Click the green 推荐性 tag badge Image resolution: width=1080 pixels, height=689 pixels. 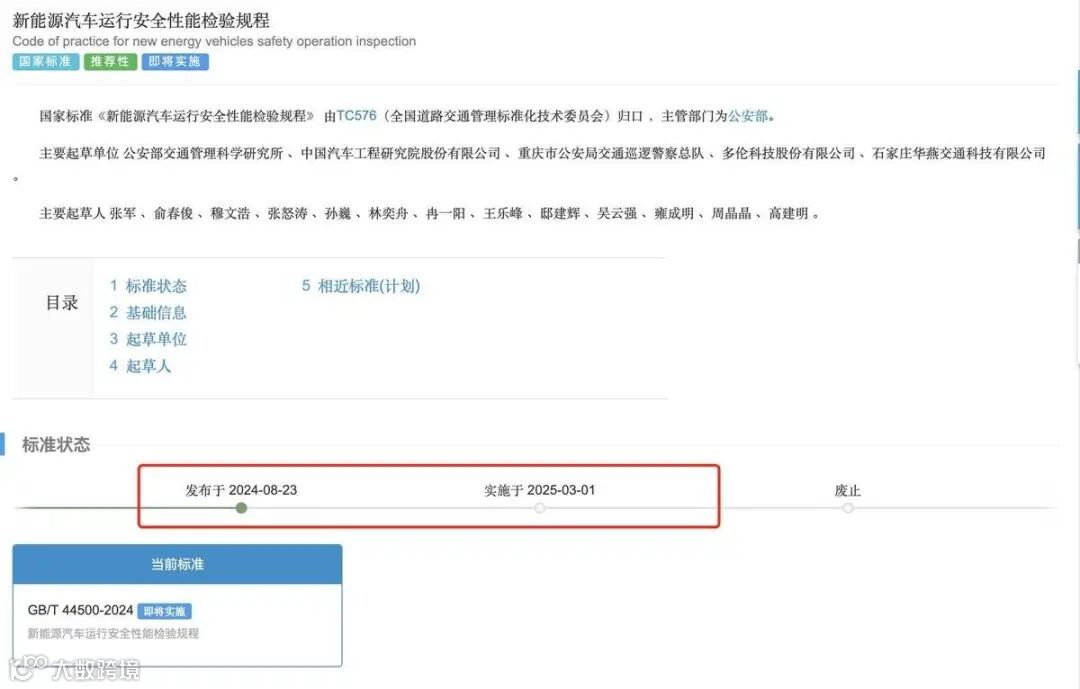110,61
